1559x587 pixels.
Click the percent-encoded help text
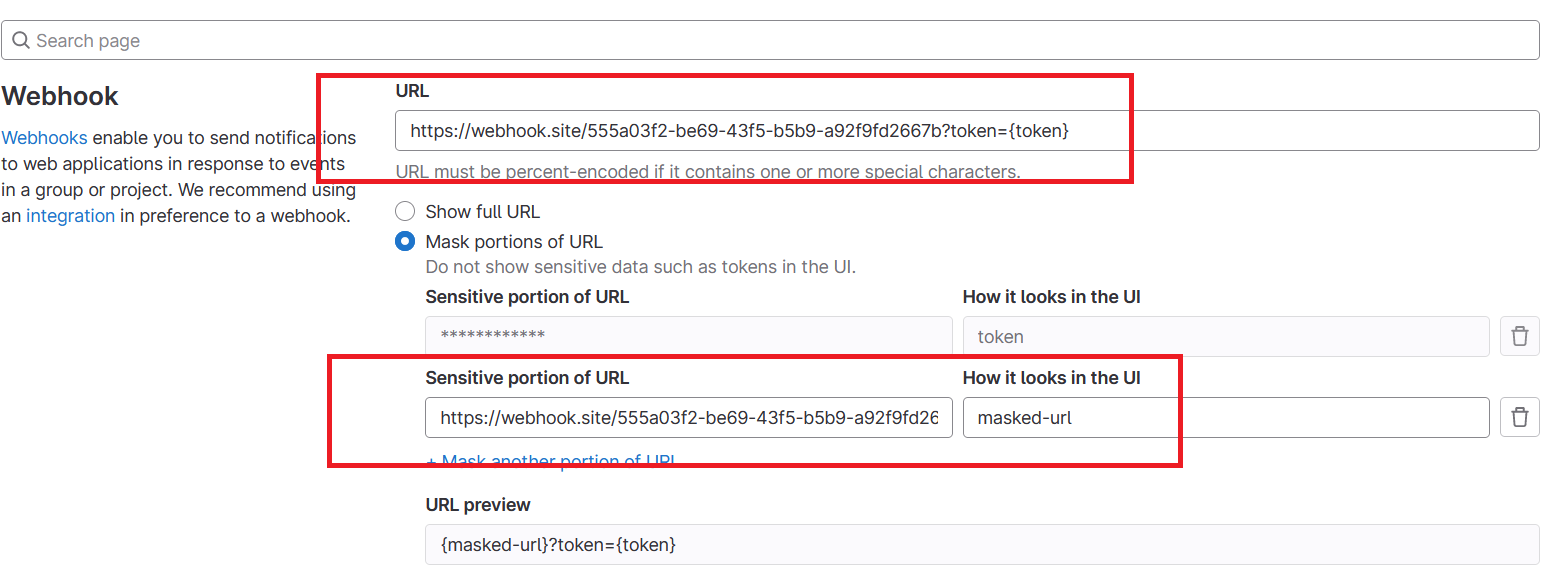707,172
